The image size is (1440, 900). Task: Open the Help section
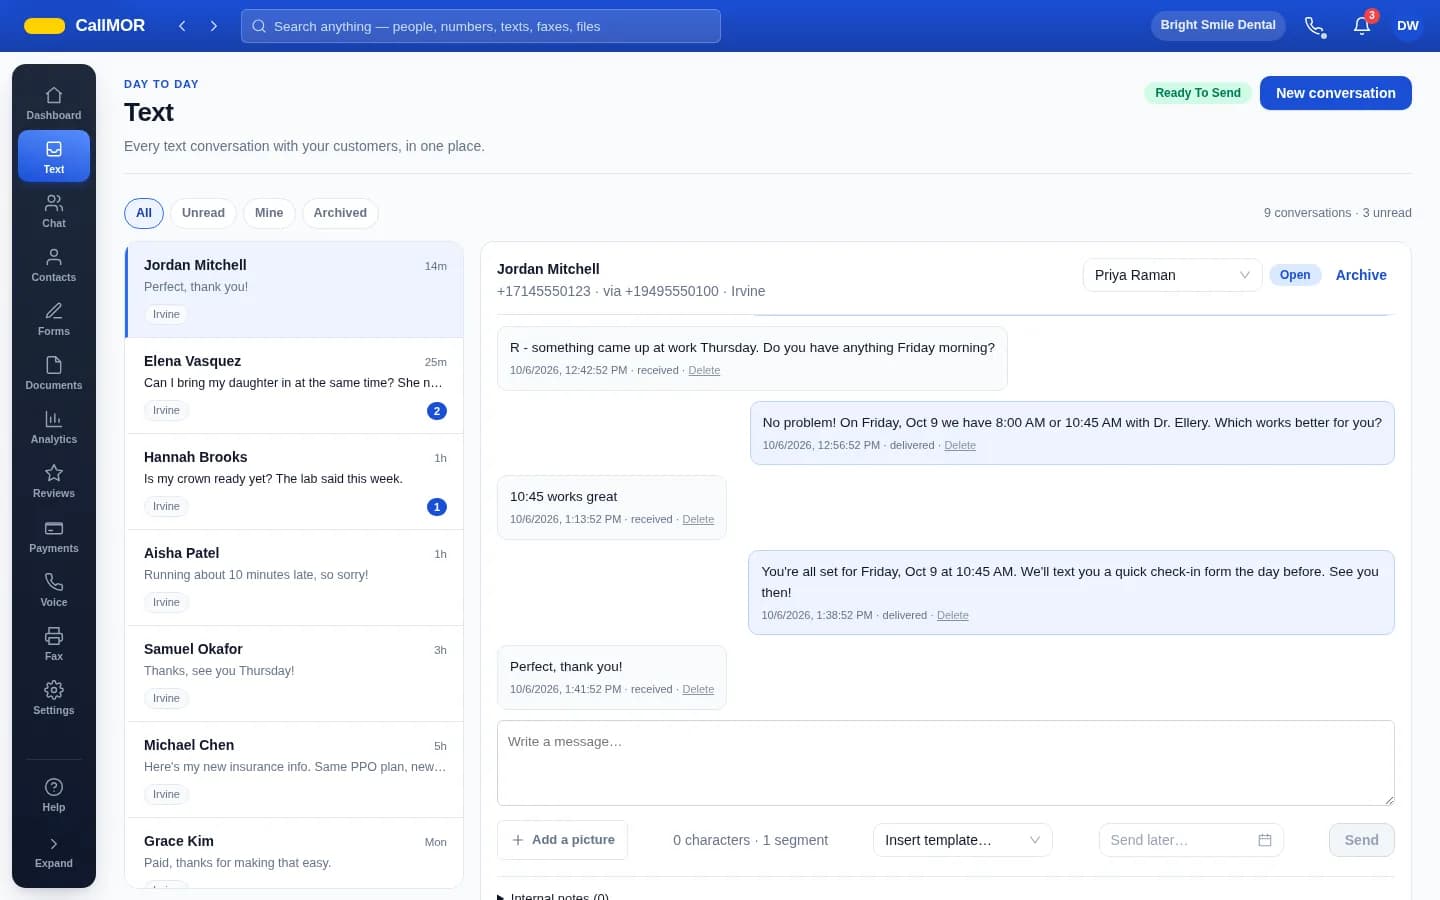(x=54, y=795)
